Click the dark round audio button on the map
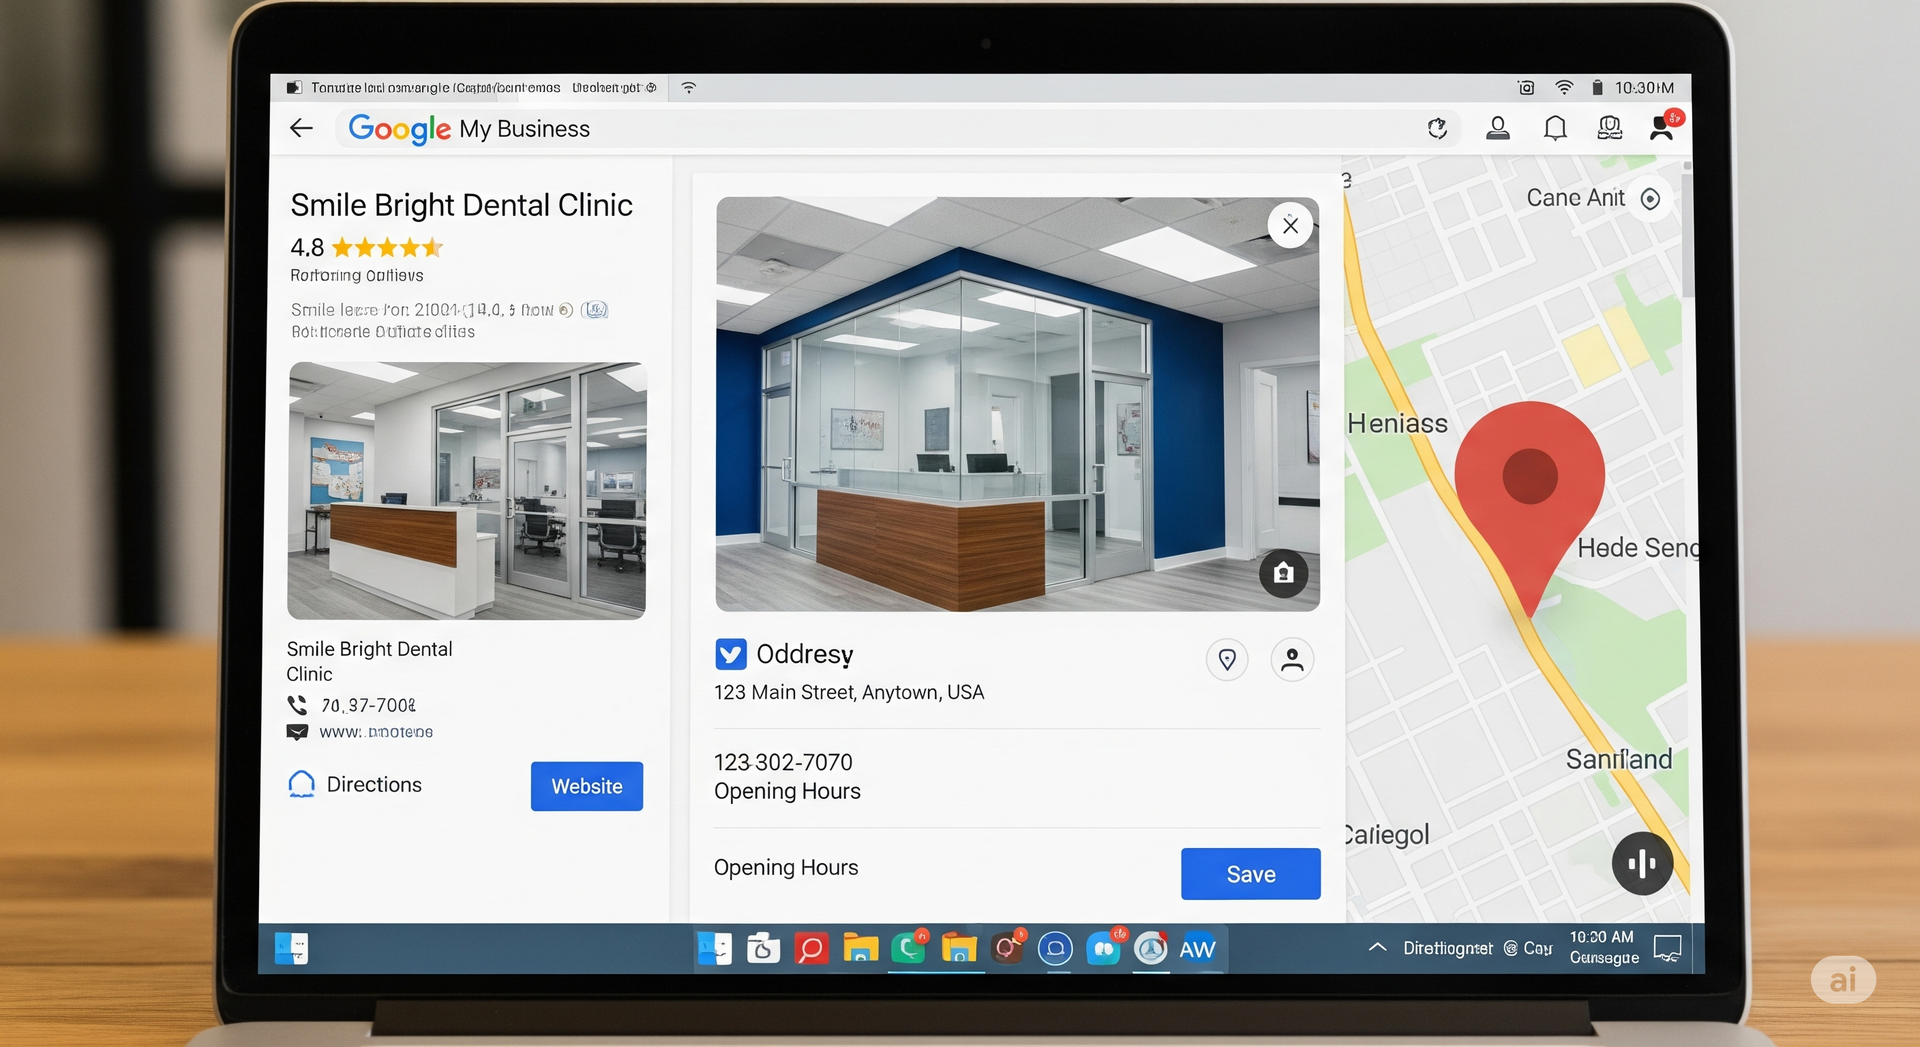The image size is (1920, 1047). pyautogui.click(x=1642, y=863)
